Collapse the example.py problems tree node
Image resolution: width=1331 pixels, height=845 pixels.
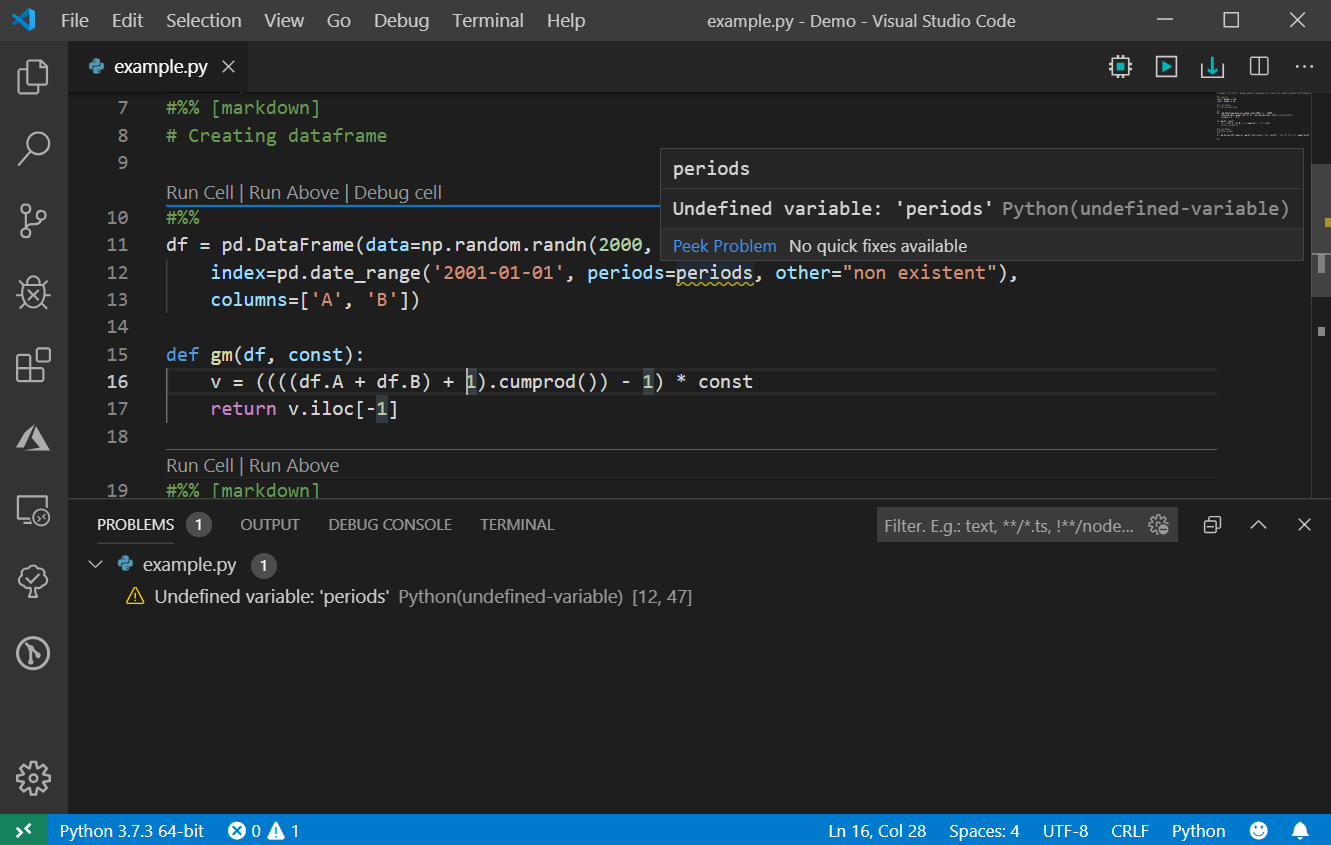(x=96, y=565)
